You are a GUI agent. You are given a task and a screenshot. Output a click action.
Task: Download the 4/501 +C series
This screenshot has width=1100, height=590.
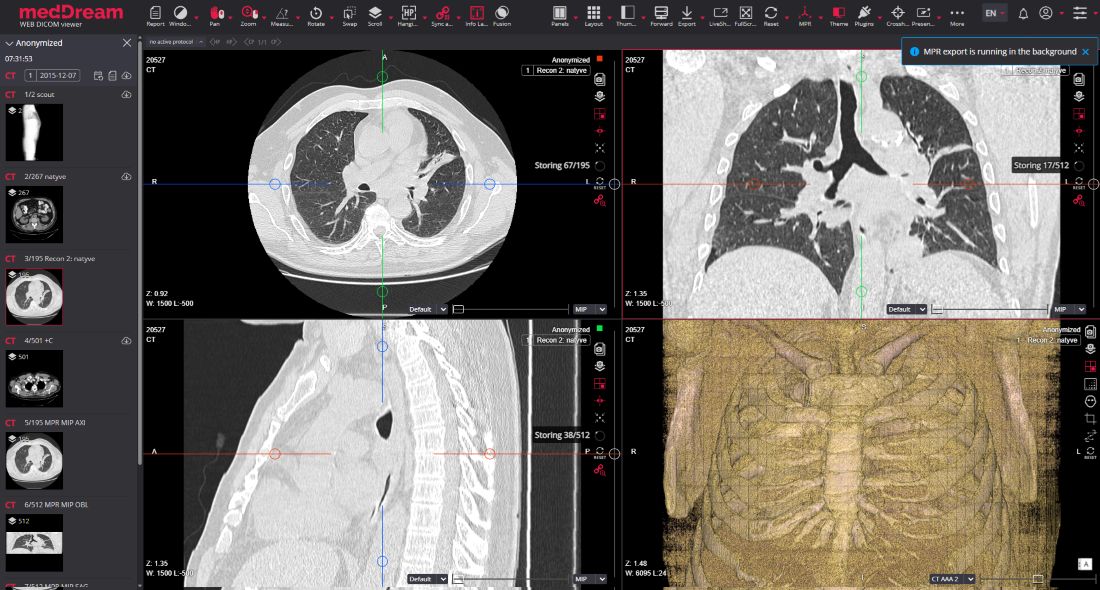tap(126, 341)
